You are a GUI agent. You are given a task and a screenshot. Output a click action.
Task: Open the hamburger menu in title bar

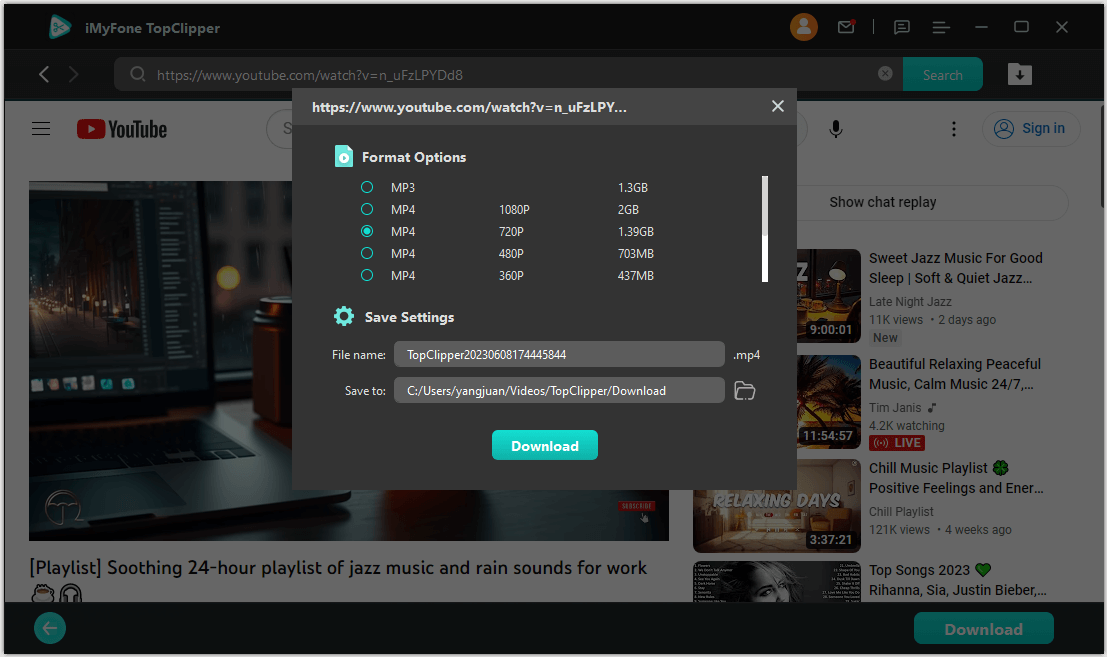click(940, 27)
